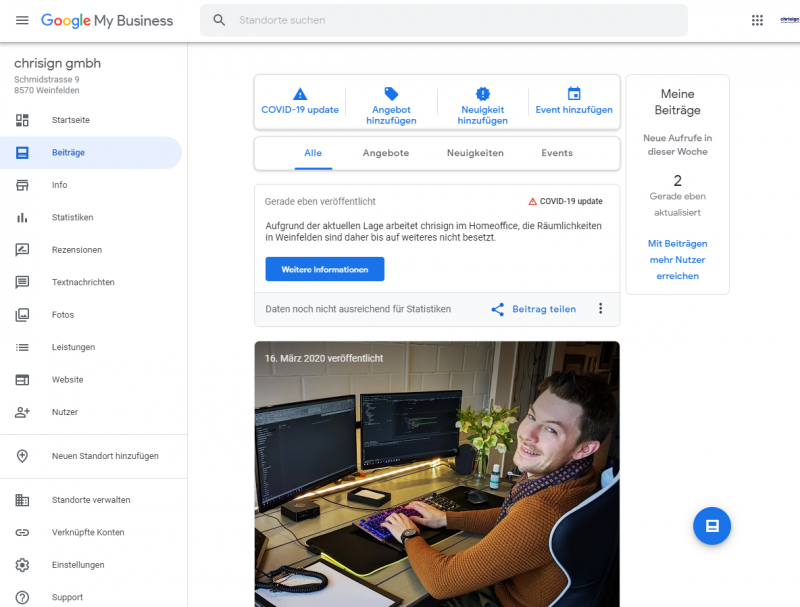Click the Einstellungen gear icon
The image size is (800, 607).
(22, 565)
